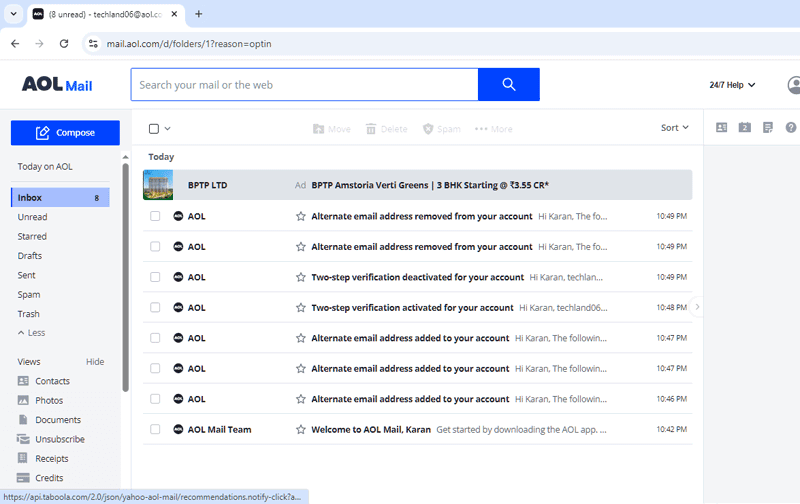800x504 pixels.
Task: Click the BPTP LTD ad thumbnail image
Action: 158,185
